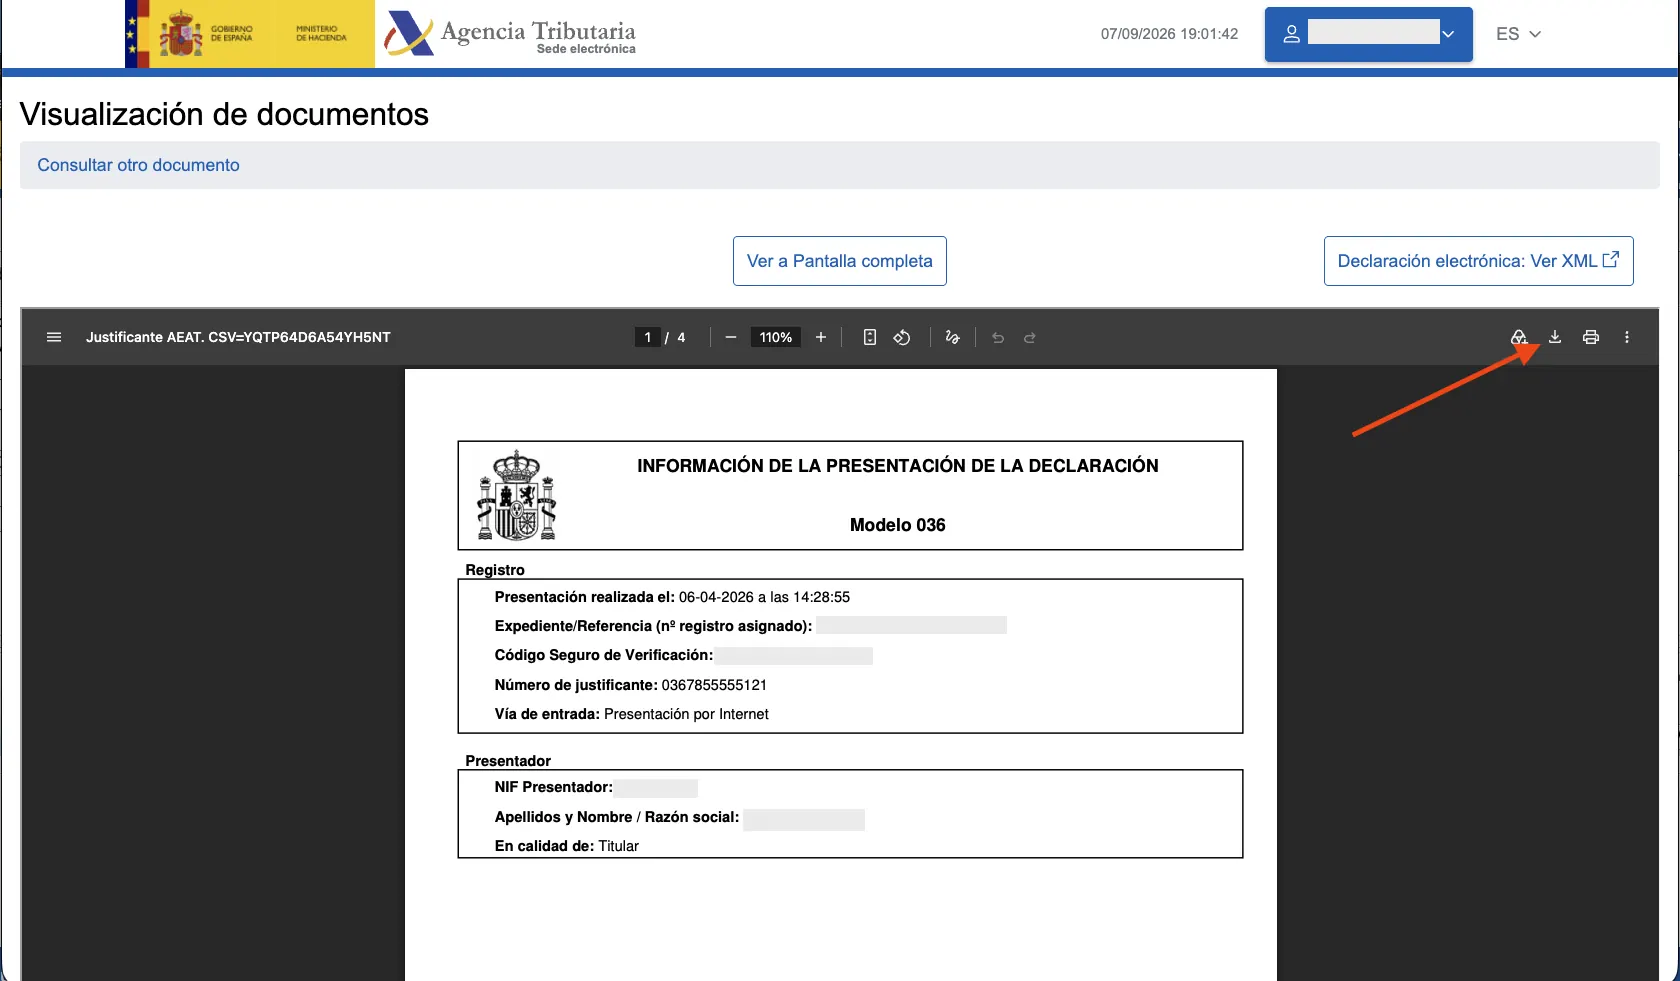Rotate the PDF counterclockwise

coord(902,337)
